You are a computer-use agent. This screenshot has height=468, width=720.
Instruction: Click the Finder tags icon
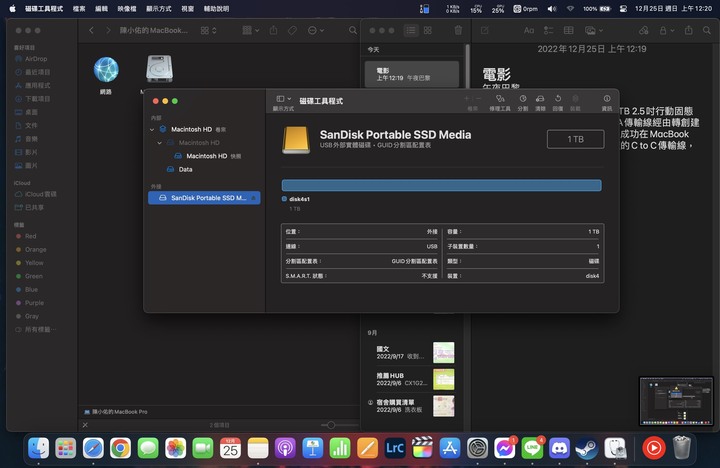pyautogui.click(x=292, y=30)
